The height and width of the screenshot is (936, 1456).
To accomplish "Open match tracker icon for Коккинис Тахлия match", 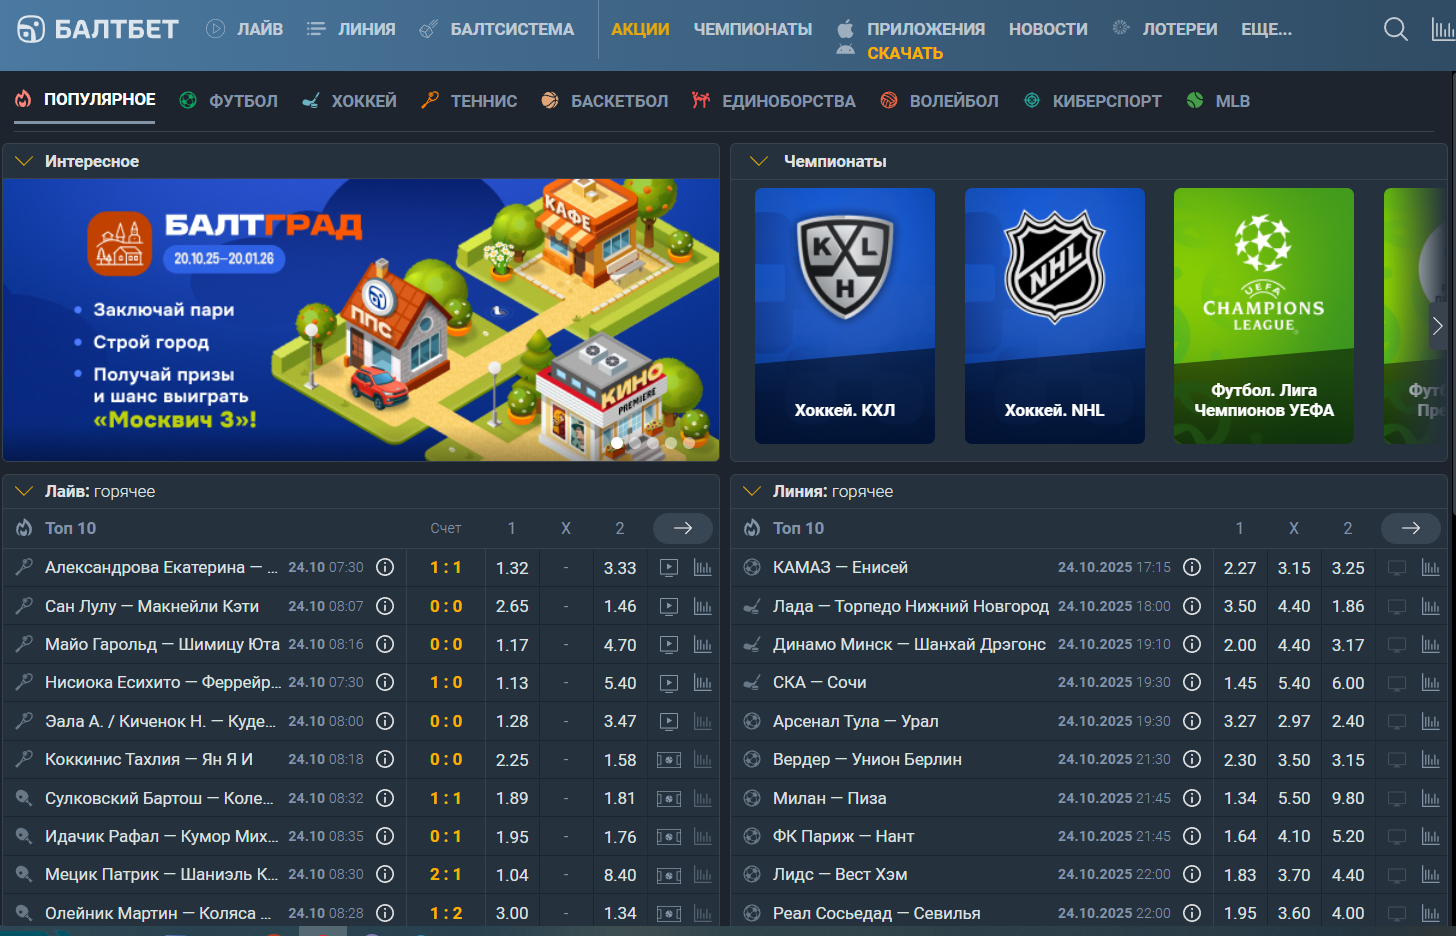I will 668,760.
